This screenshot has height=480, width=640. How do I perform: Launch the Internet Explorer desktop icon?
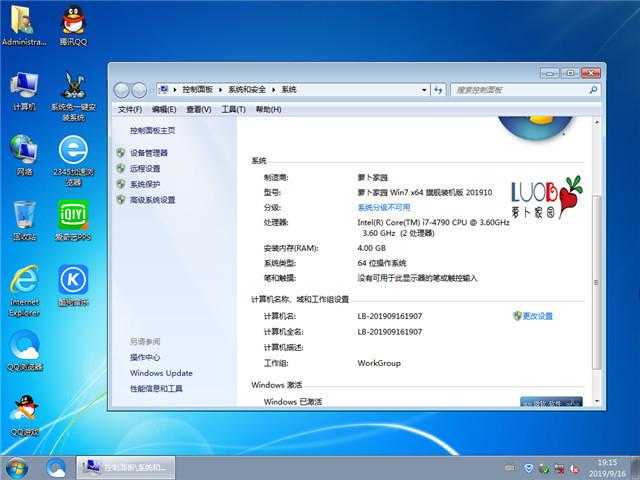[x=24, y=291]
